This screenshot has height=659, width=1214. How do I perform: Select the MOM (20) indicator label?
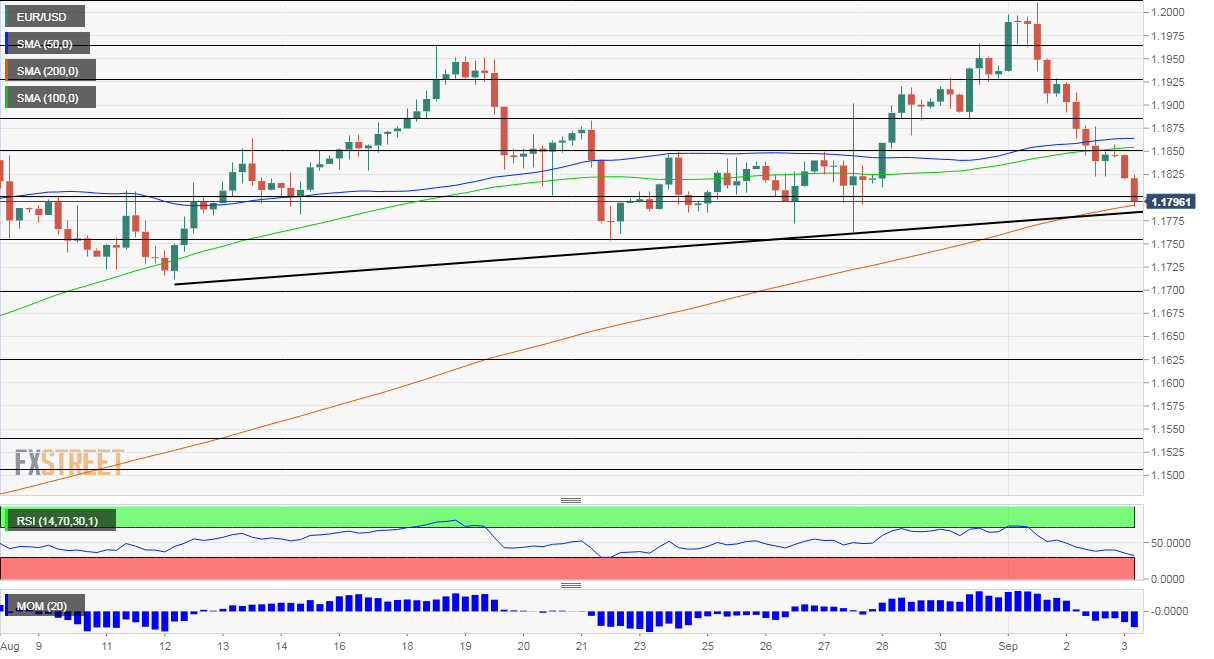coord(44,606)
